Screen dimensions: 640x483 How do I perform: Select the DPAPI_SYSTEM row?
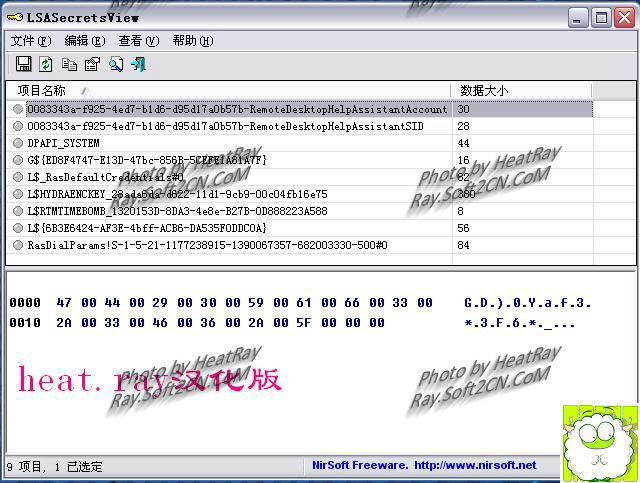300,143
